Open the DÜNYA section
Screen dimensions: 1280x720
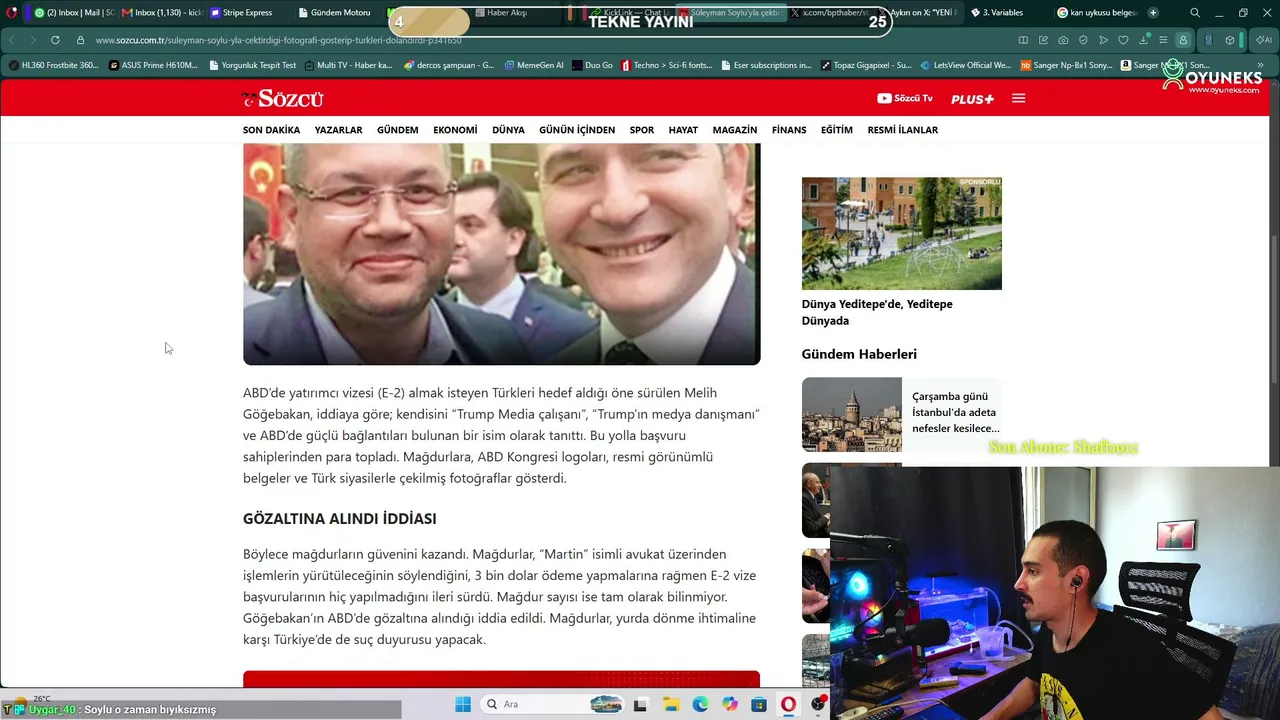[x=508, y=130]
